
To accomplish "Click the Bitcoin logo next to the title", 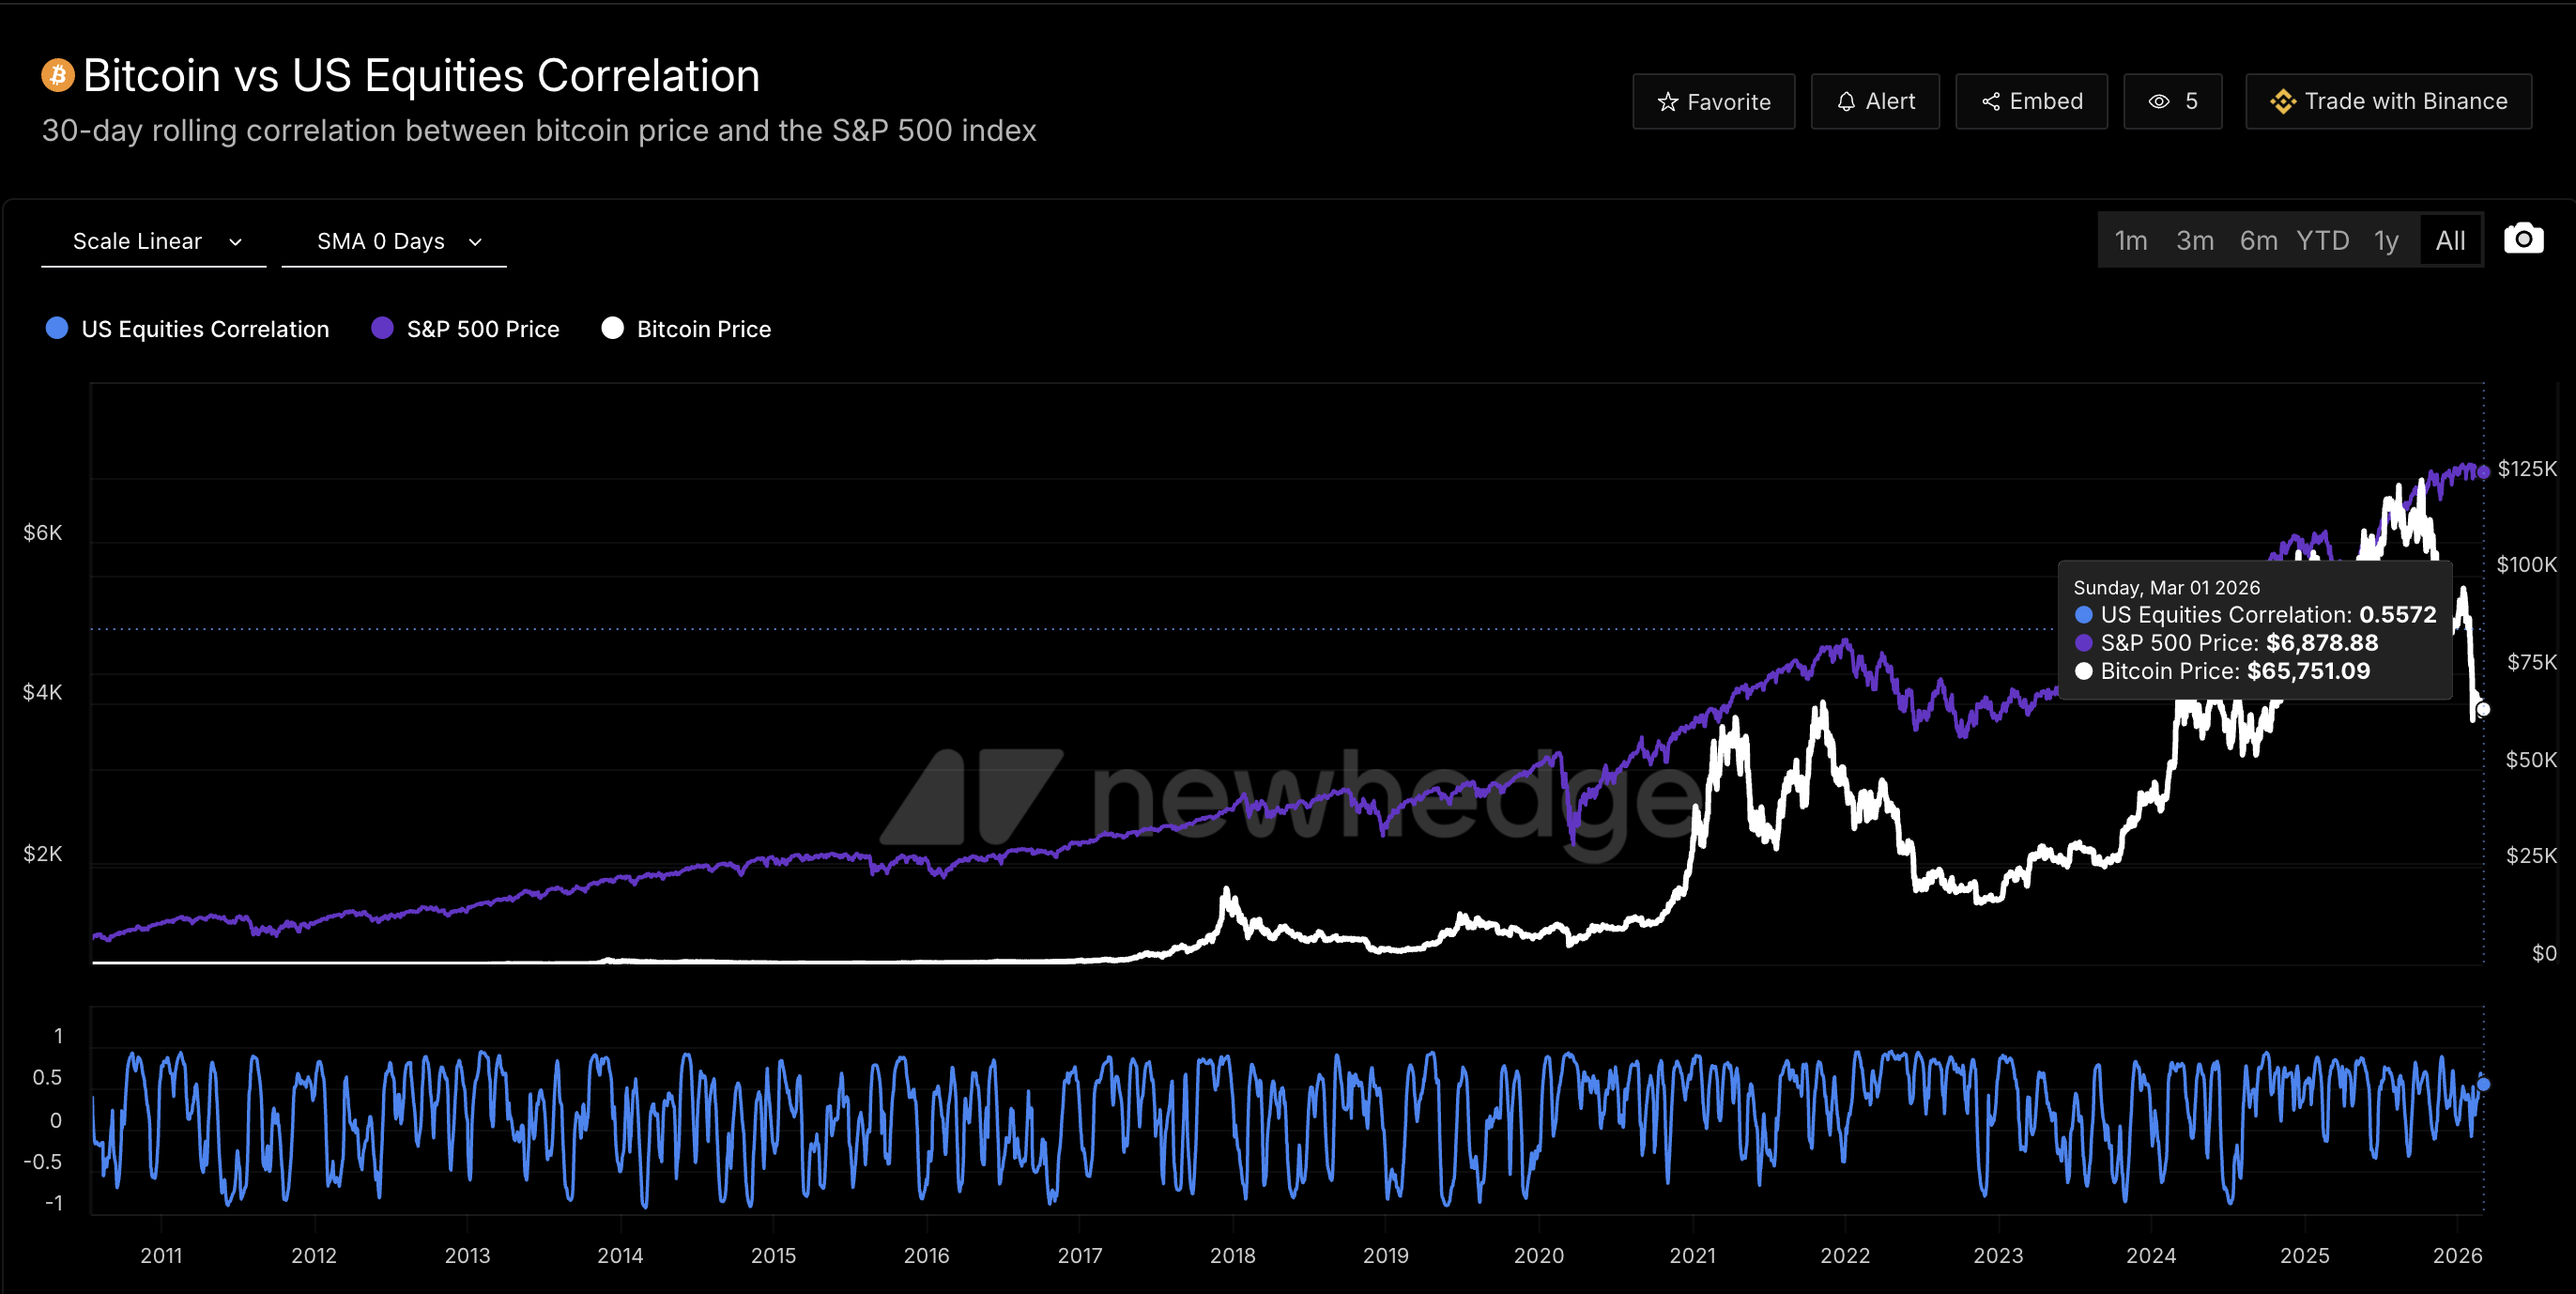I will tap(57, 74).
